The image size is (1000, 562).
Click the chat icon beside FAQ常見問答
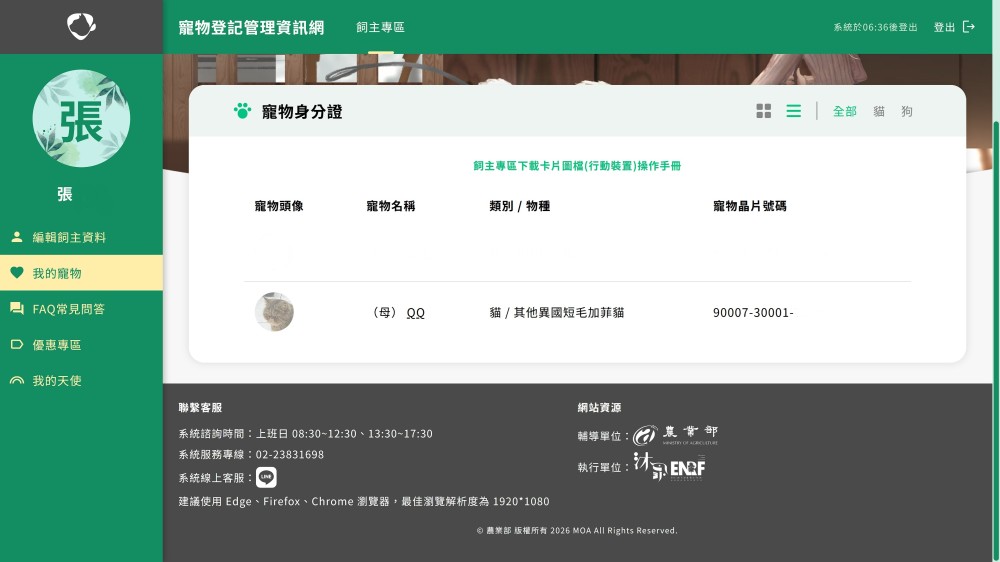click(x=17, y=309)
